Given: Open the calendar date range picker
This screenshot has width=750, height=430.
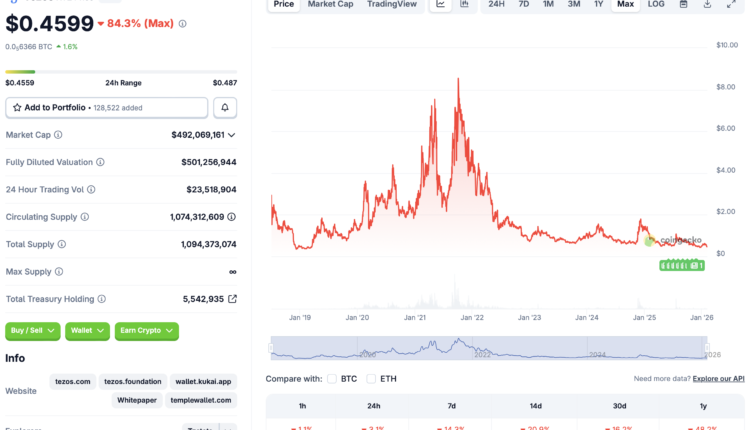Looking at the screenshot, I should point(683,5).
